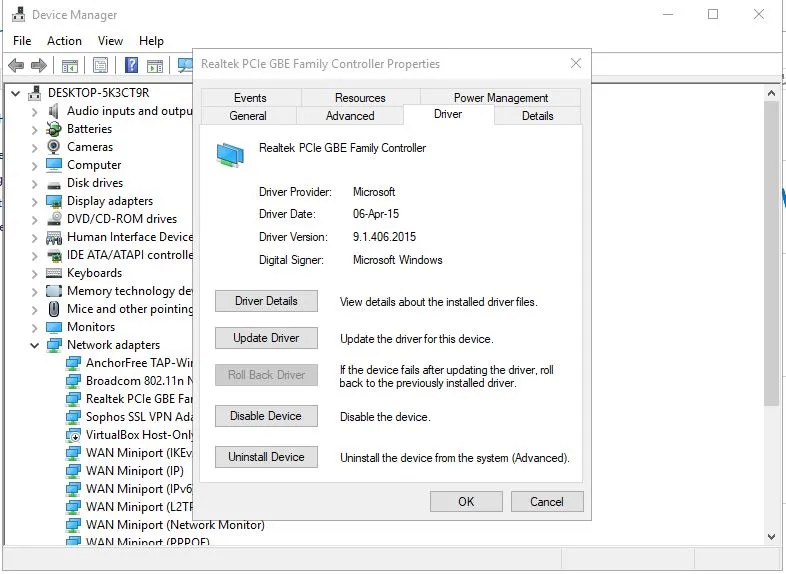Screen dimensions: 786x574
Task: Click the Monitors category icon
Action: coord(54,327)
